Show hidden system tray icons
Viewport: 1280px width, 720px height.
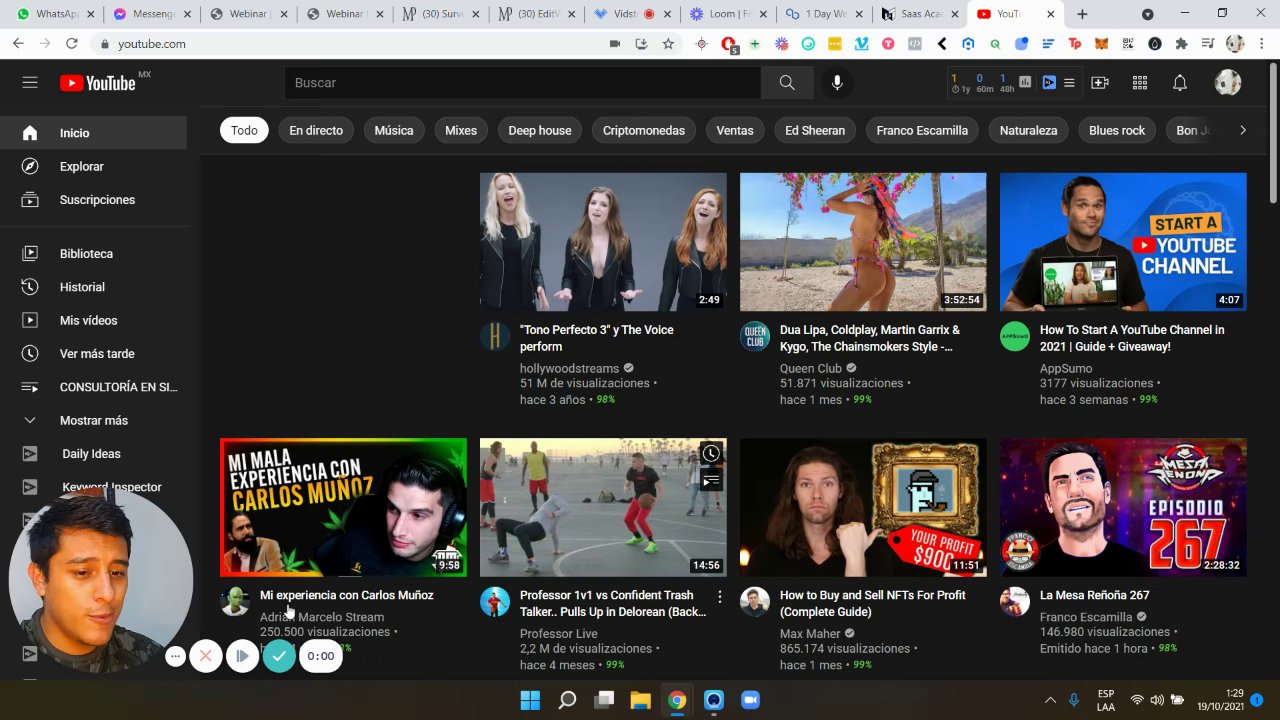coord(1050,700)
